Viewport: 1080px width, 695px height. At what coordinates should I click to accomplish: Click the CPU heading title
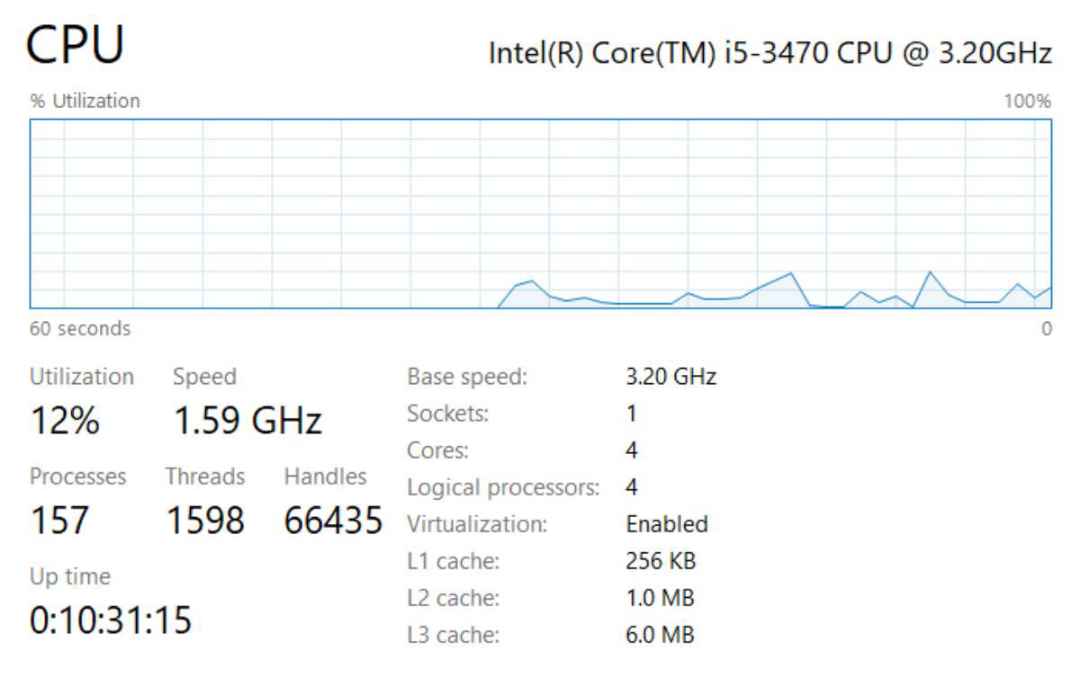coord(76,48)
